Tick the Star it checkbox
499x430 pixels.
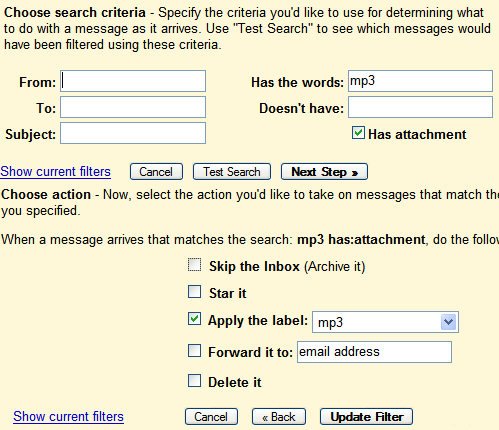tap(194, 292)
